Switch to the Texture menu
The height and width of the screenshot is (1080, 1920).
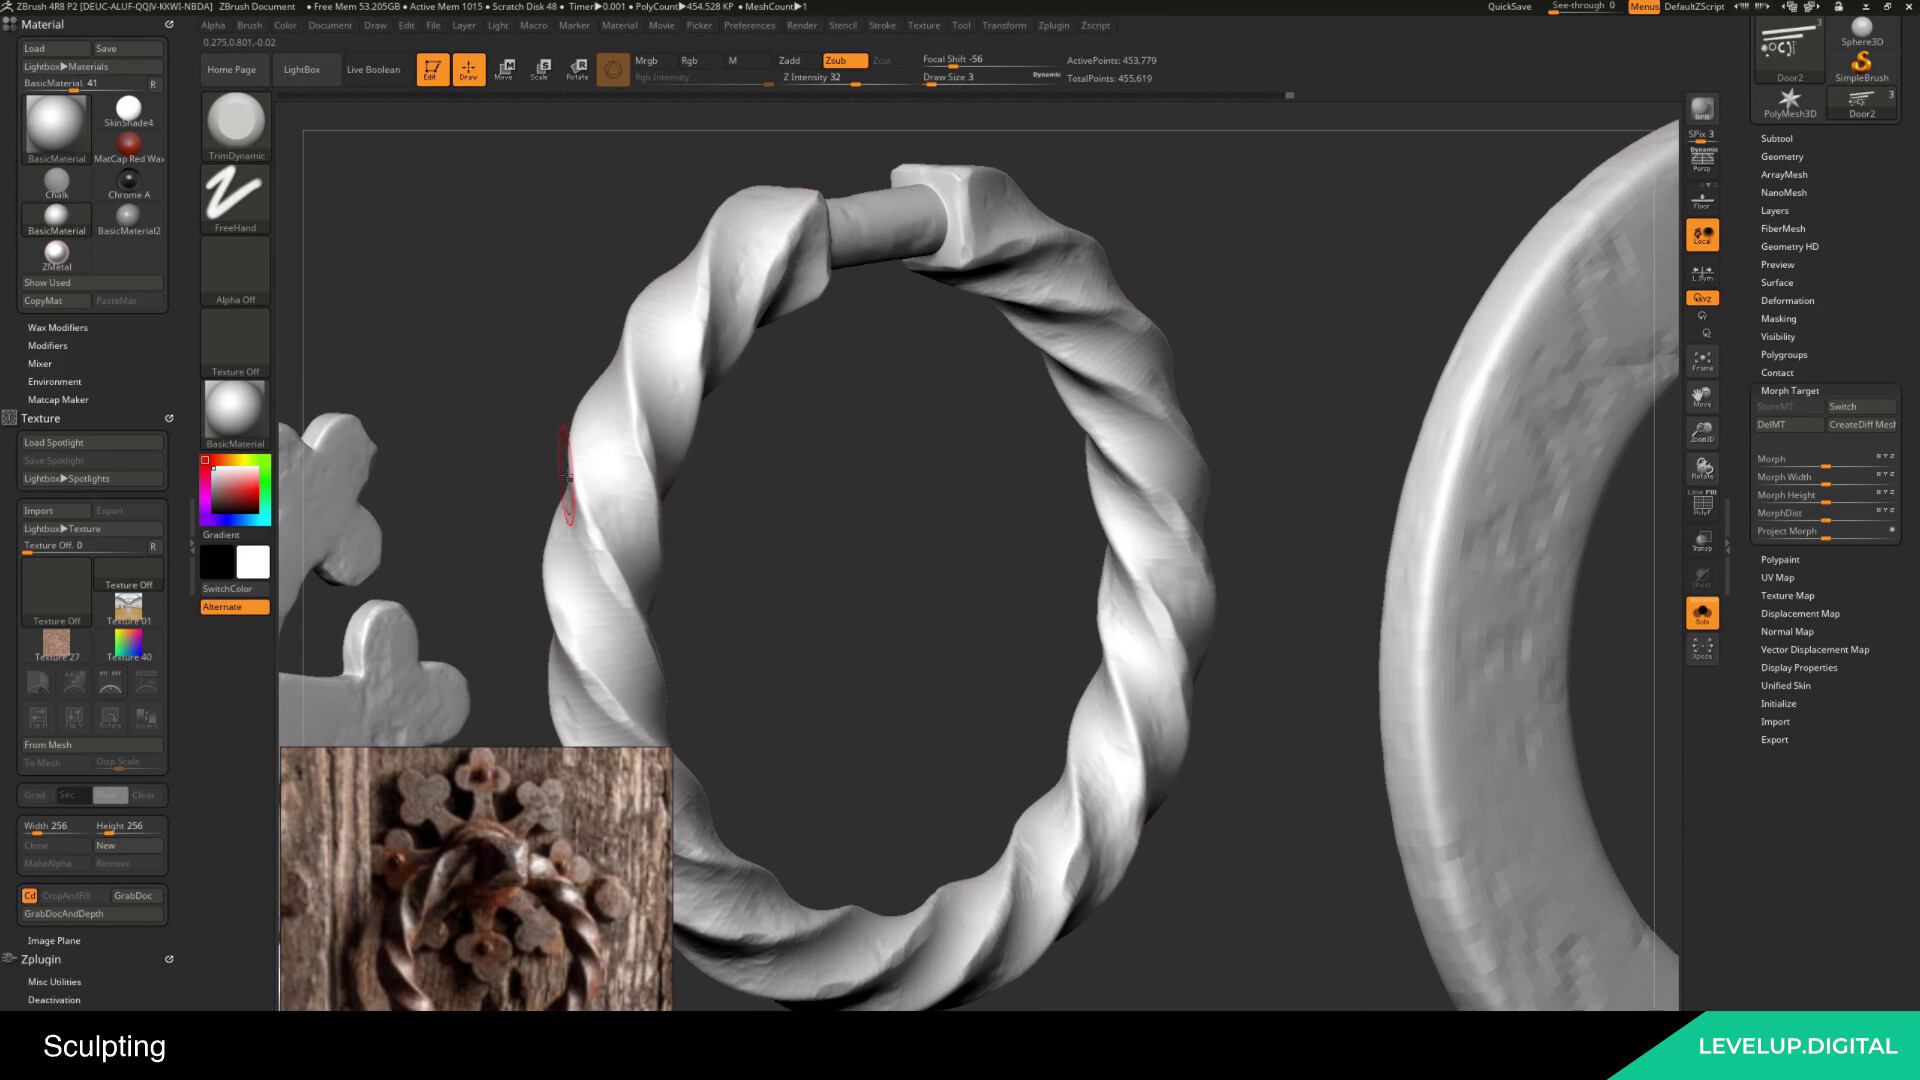924,25
